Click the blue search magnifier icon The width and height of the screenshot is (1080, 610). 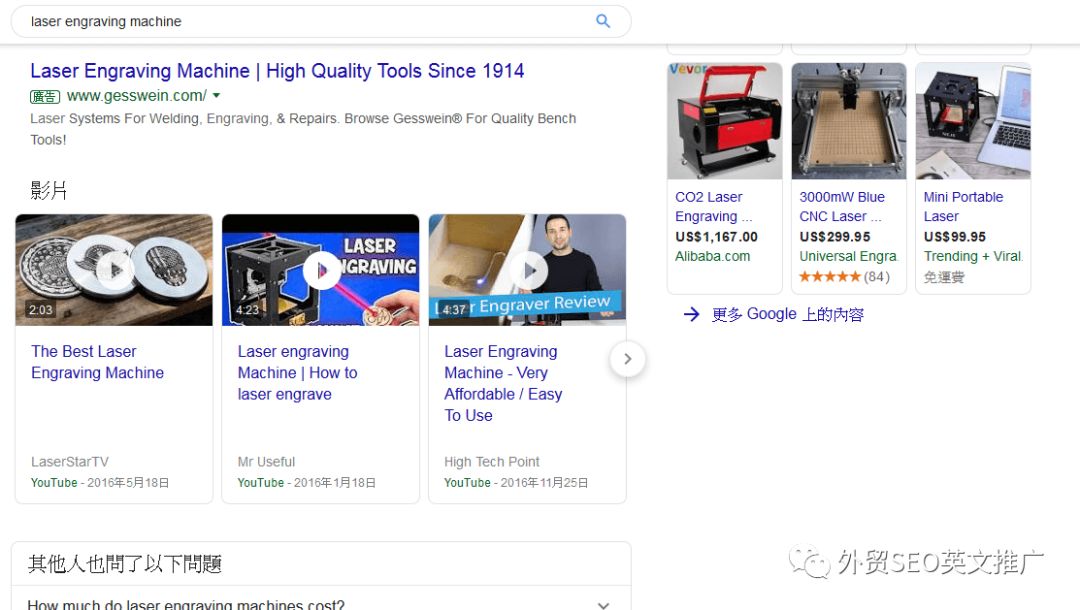click(x=603, y=21)
